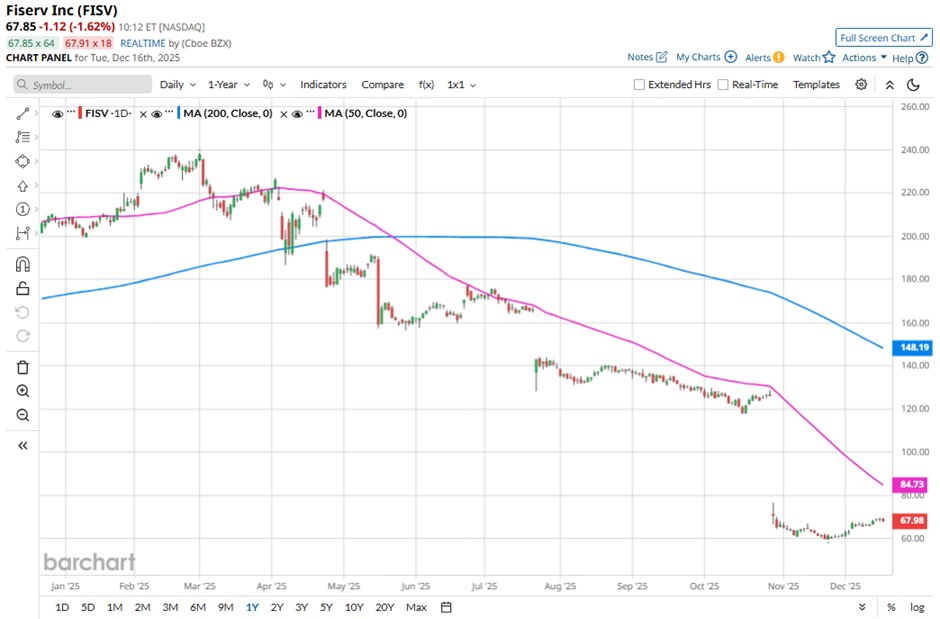
Task: Toggle visibility of FISV 1D series
Action: click(x=58, y=114)
